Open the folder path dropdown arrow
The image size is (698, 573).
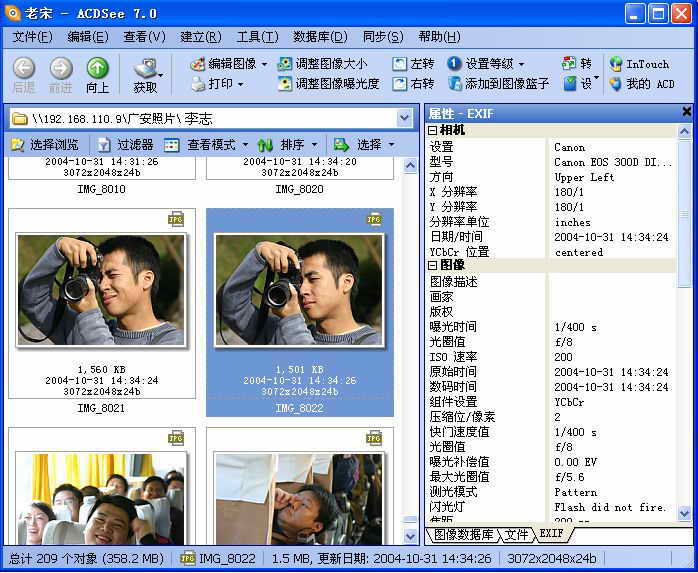(x=404, y=118)
